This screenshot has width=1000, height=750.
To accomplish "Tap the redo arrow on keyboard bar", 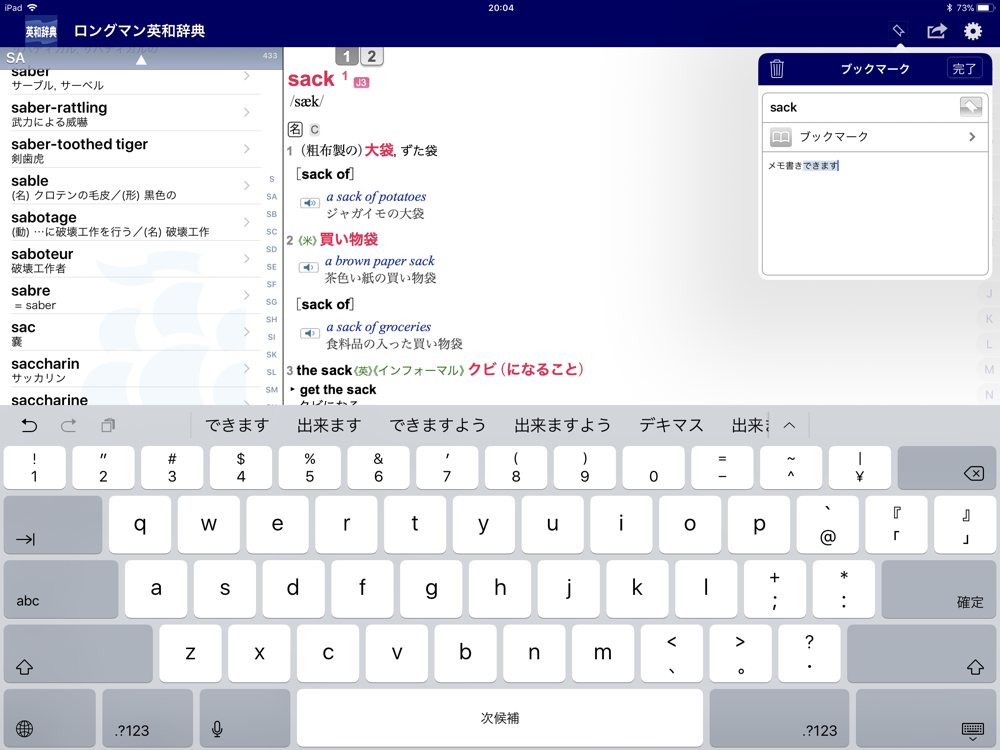I will tap(69, 425).
